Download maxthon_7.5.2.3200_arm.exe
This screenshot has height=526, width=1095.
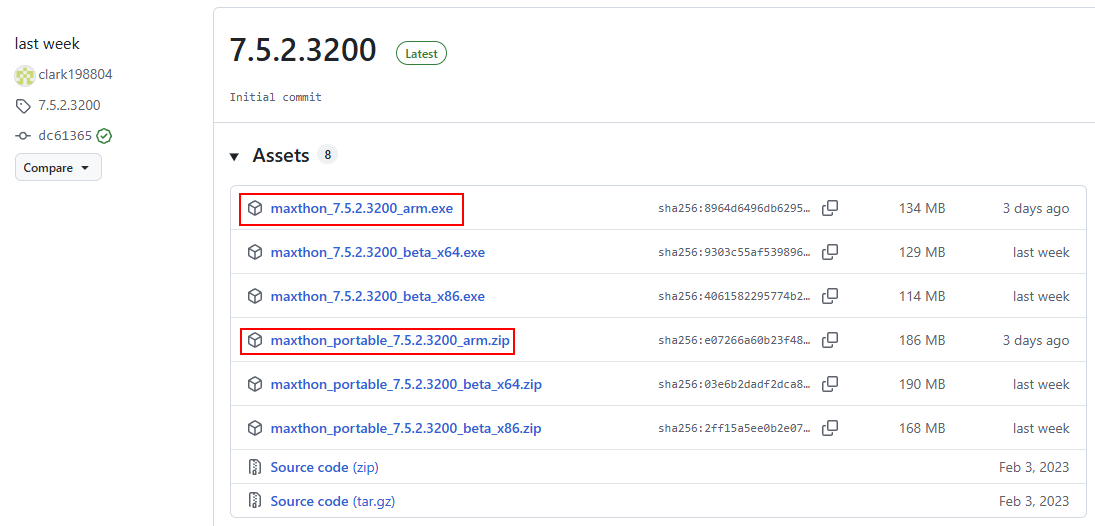pyautogui.click(x=361, y=209)
